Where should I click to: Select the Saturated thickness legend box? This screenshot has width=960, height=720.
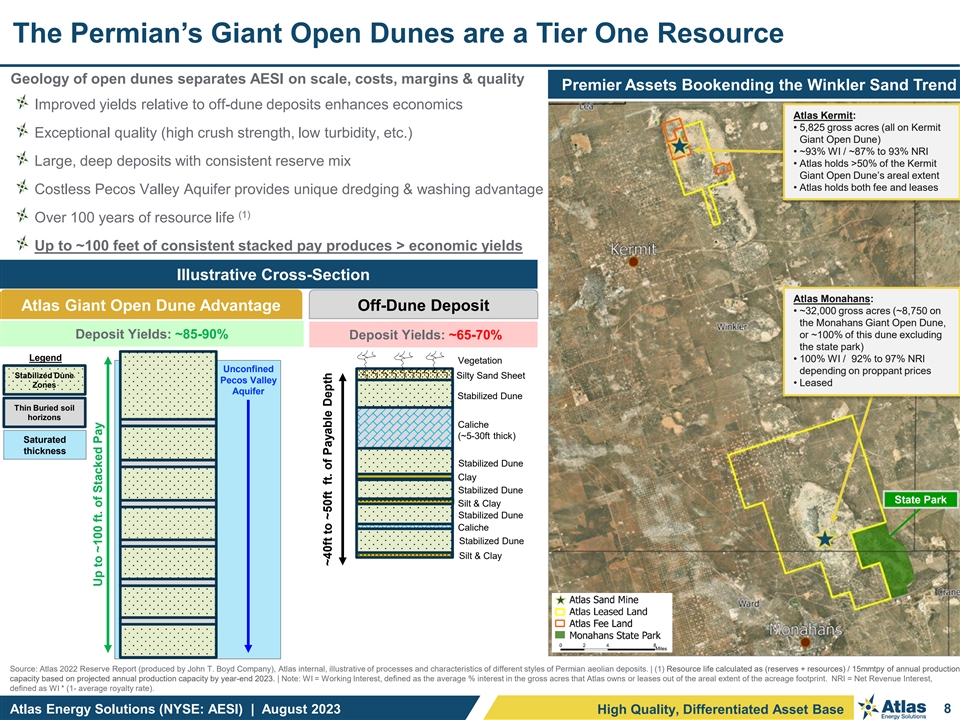coord(44,445)
